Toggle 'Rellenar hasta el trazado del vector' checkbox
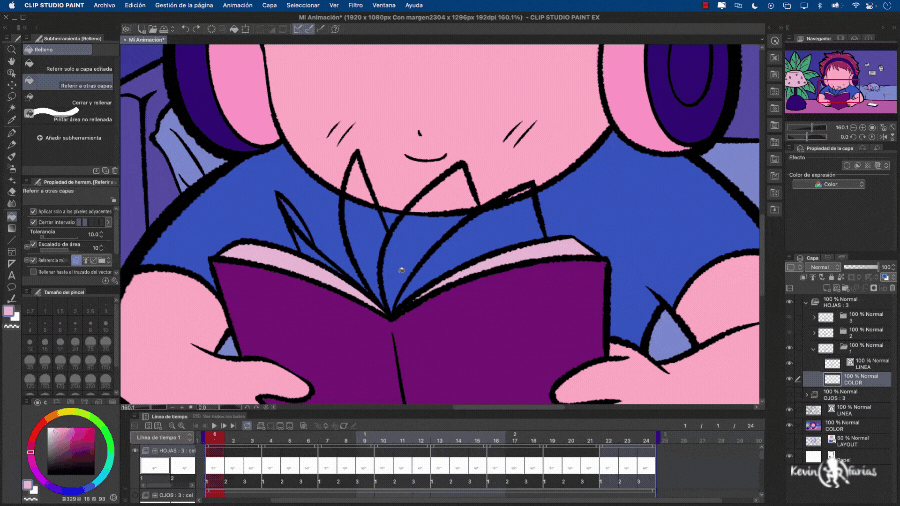 (33, 272)
